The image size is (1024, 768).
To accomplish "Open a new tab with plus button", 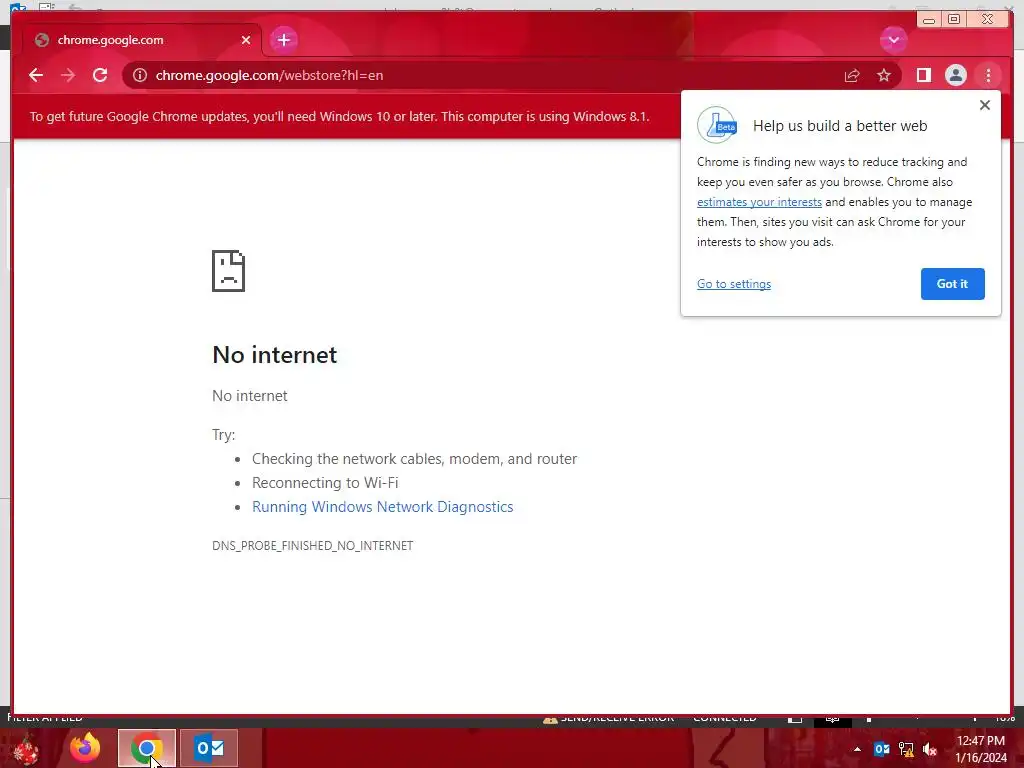I will [283, 40].
